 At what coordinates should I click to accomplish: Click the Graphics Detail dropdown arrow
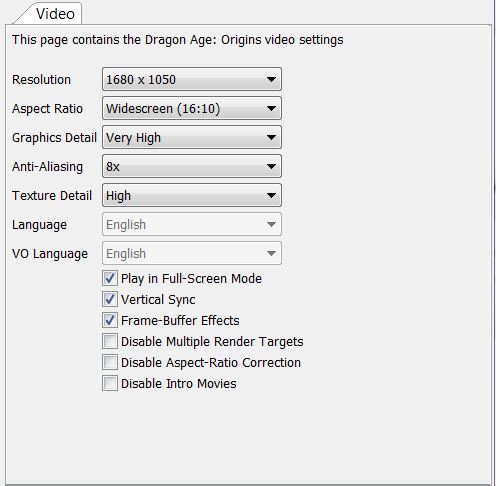(x=271, y=138)
